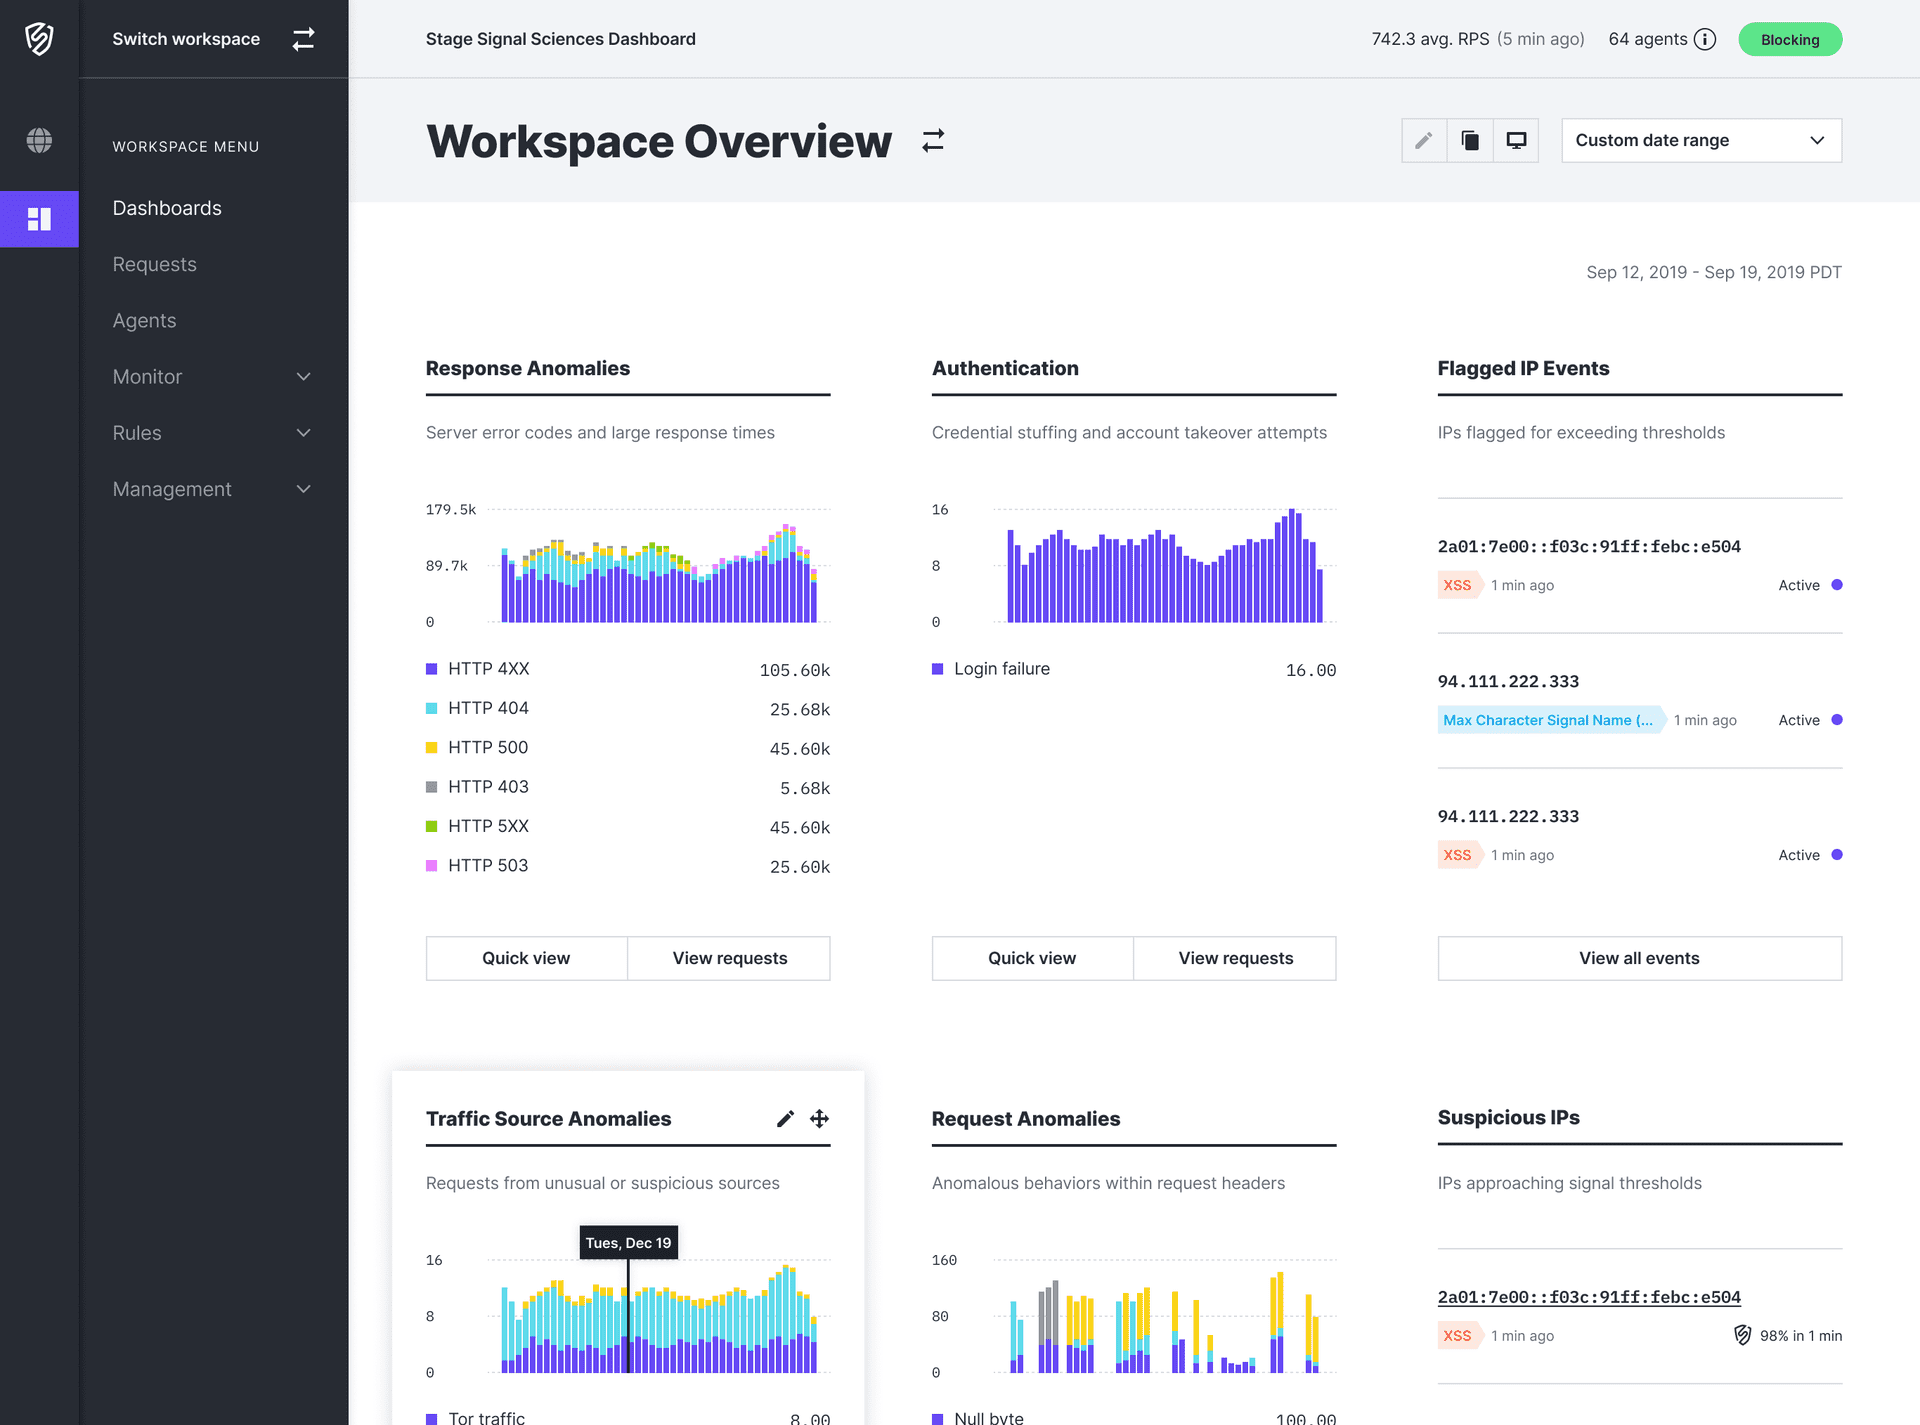This screenshot has height=1425, width=1920.
Task: Click Switch workspace label
Action: (186, 39)
